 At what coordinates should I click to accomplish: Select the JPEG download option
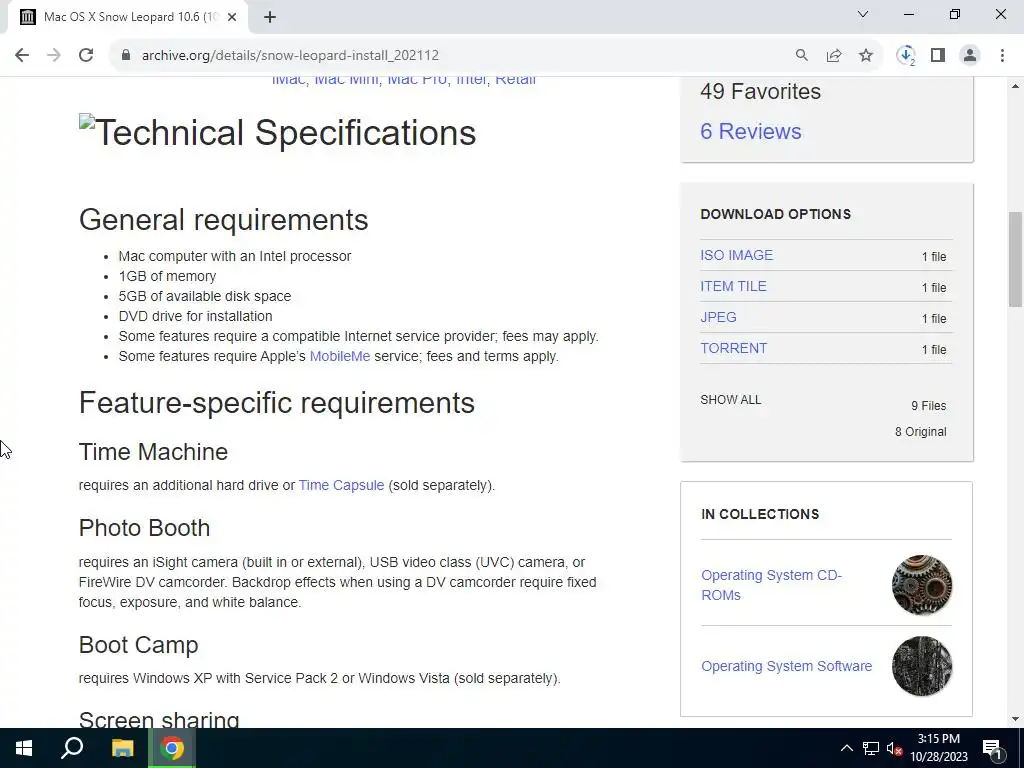718,317
